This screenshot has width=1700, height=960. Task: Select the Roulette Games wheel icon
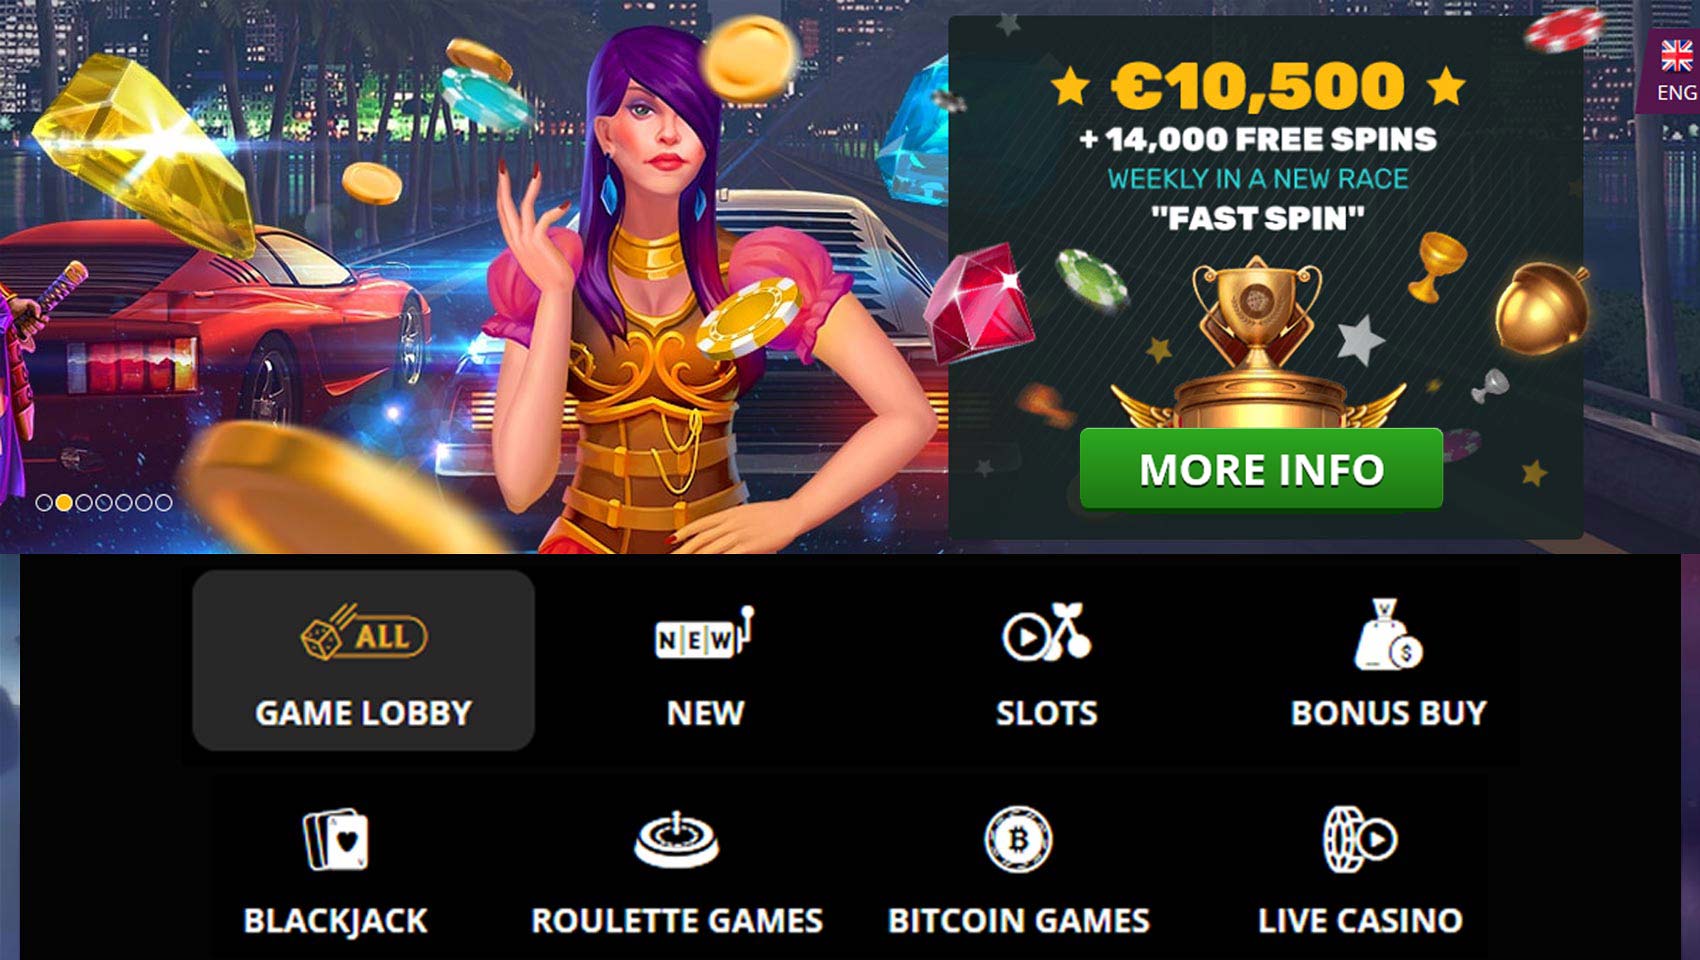tap(677, 839)
